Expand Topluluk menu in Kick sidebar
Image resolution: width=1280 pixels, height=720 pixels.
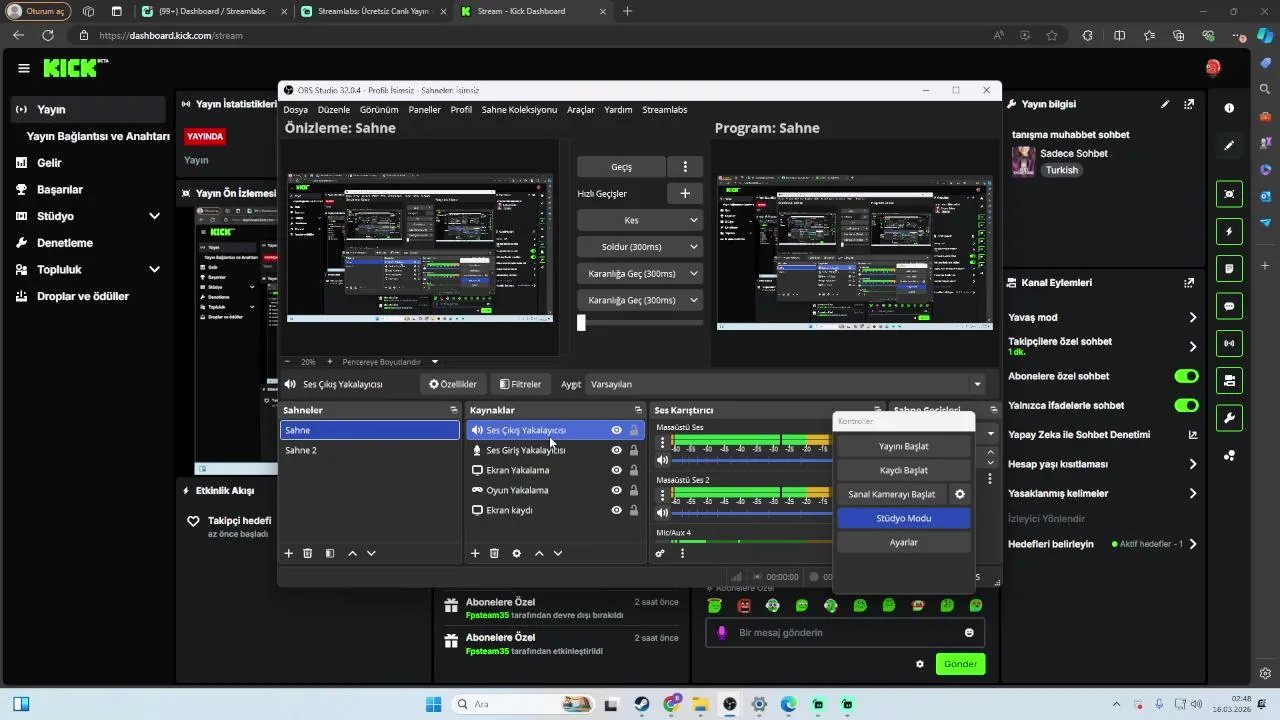click(154, 269)
